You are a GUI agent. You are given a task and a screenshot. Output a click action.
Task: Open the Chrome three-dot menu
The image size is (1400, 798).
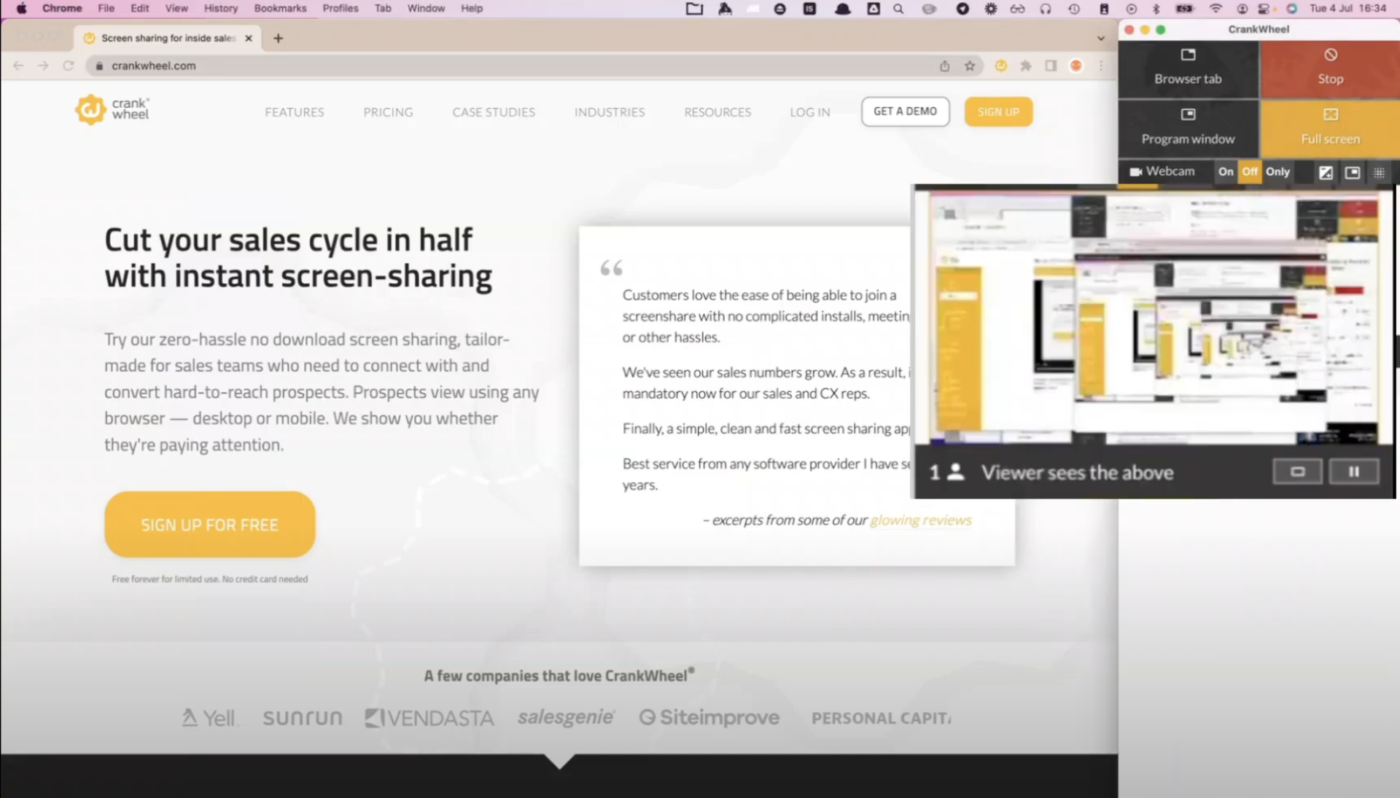(1101, 66)
